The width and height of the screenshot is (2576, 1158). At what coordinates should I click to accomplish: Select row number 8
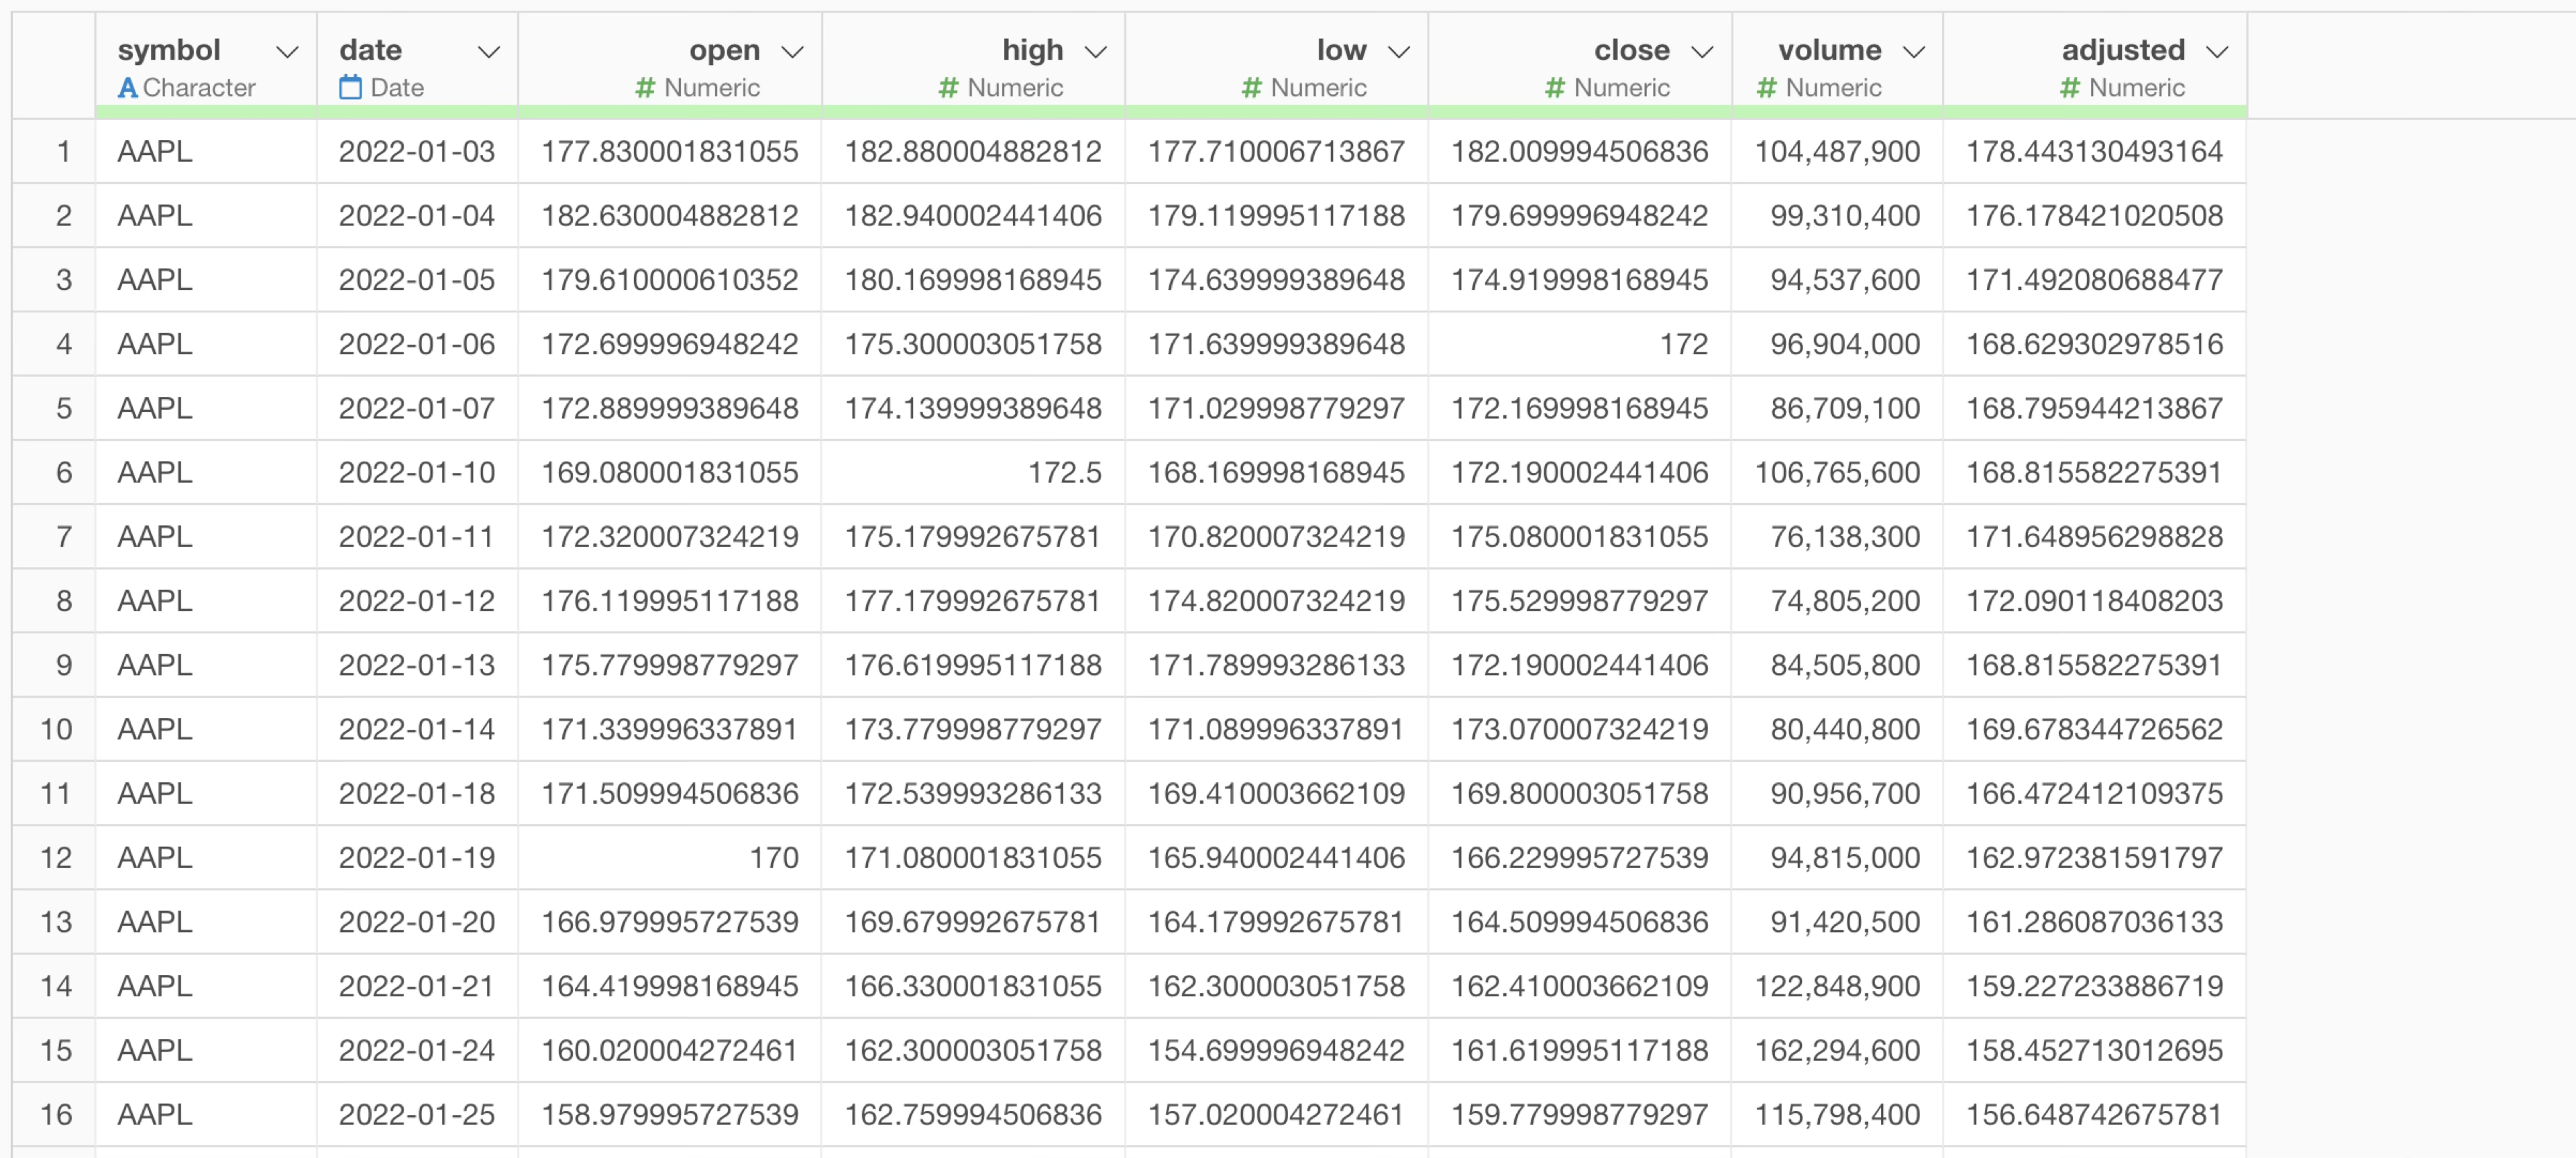click(x=63, y=601)
